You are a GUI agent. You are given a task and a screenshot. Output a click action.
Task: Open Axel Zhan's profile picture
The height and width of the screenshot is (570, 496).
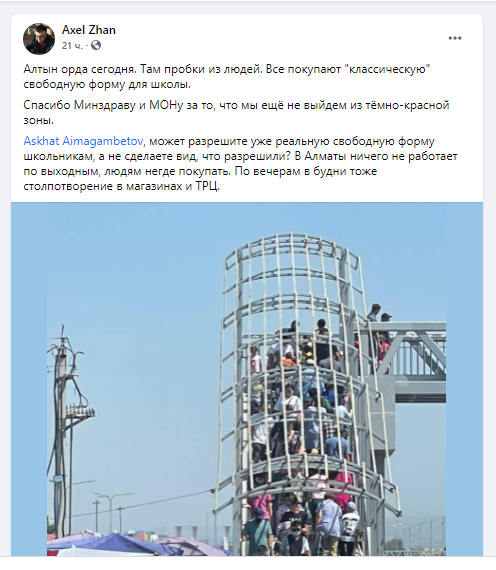coord(39,39)
